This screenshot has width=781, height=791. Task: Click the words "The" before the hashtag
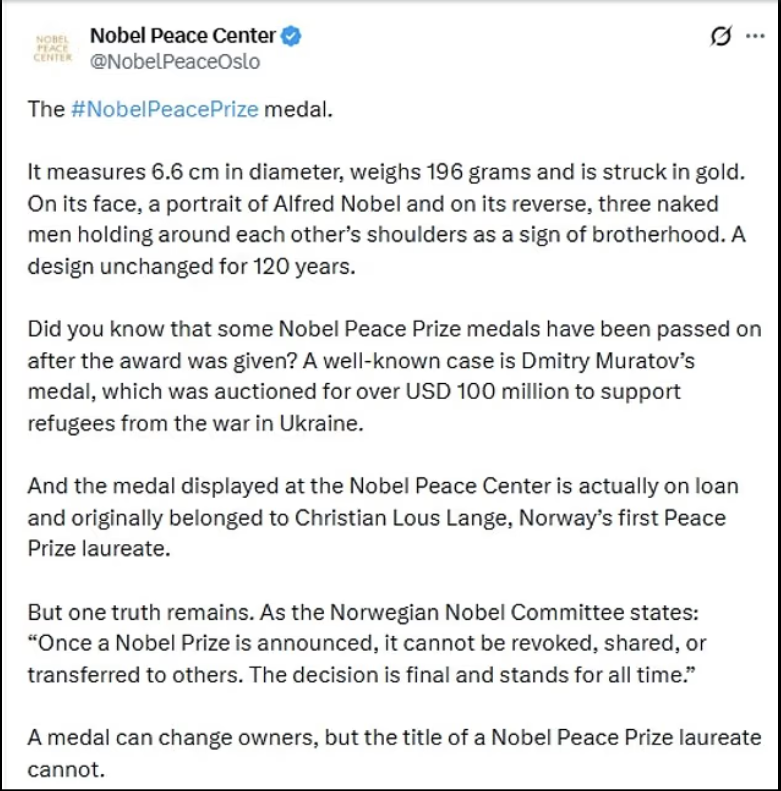click(x=46, y=109)
